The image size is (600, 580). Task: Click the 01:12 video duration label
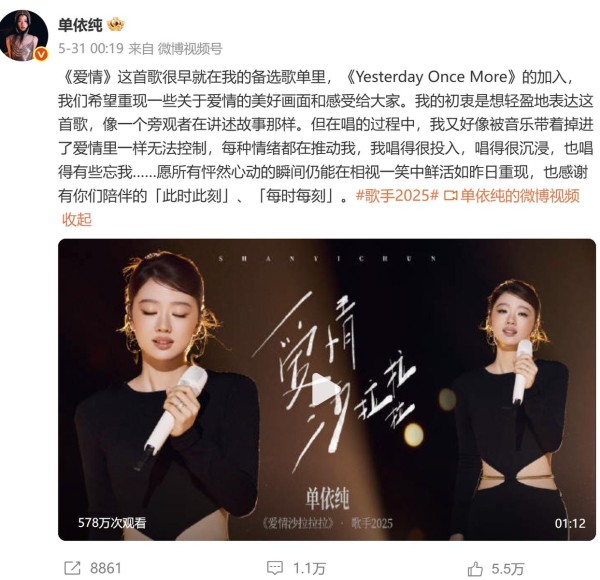(570, 523)
